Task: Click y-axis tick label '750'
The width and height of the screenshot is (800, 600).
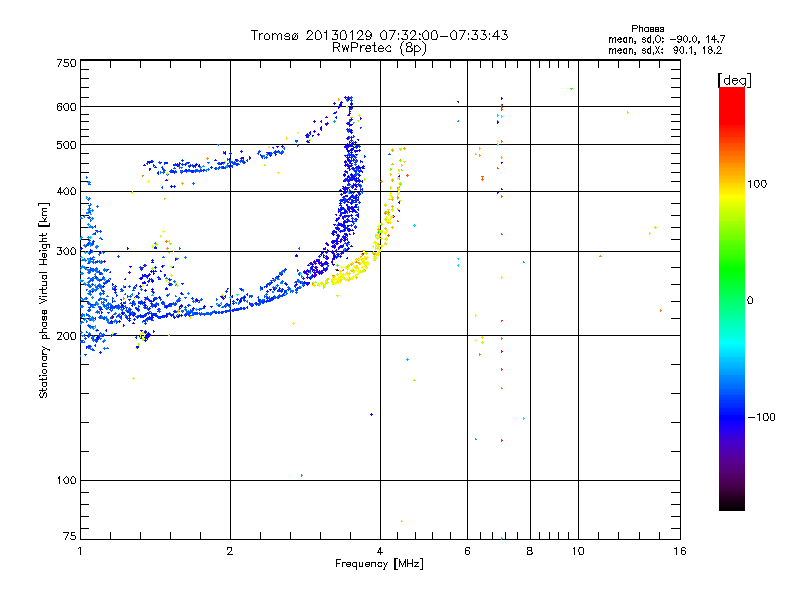Action: coord(66,63)
